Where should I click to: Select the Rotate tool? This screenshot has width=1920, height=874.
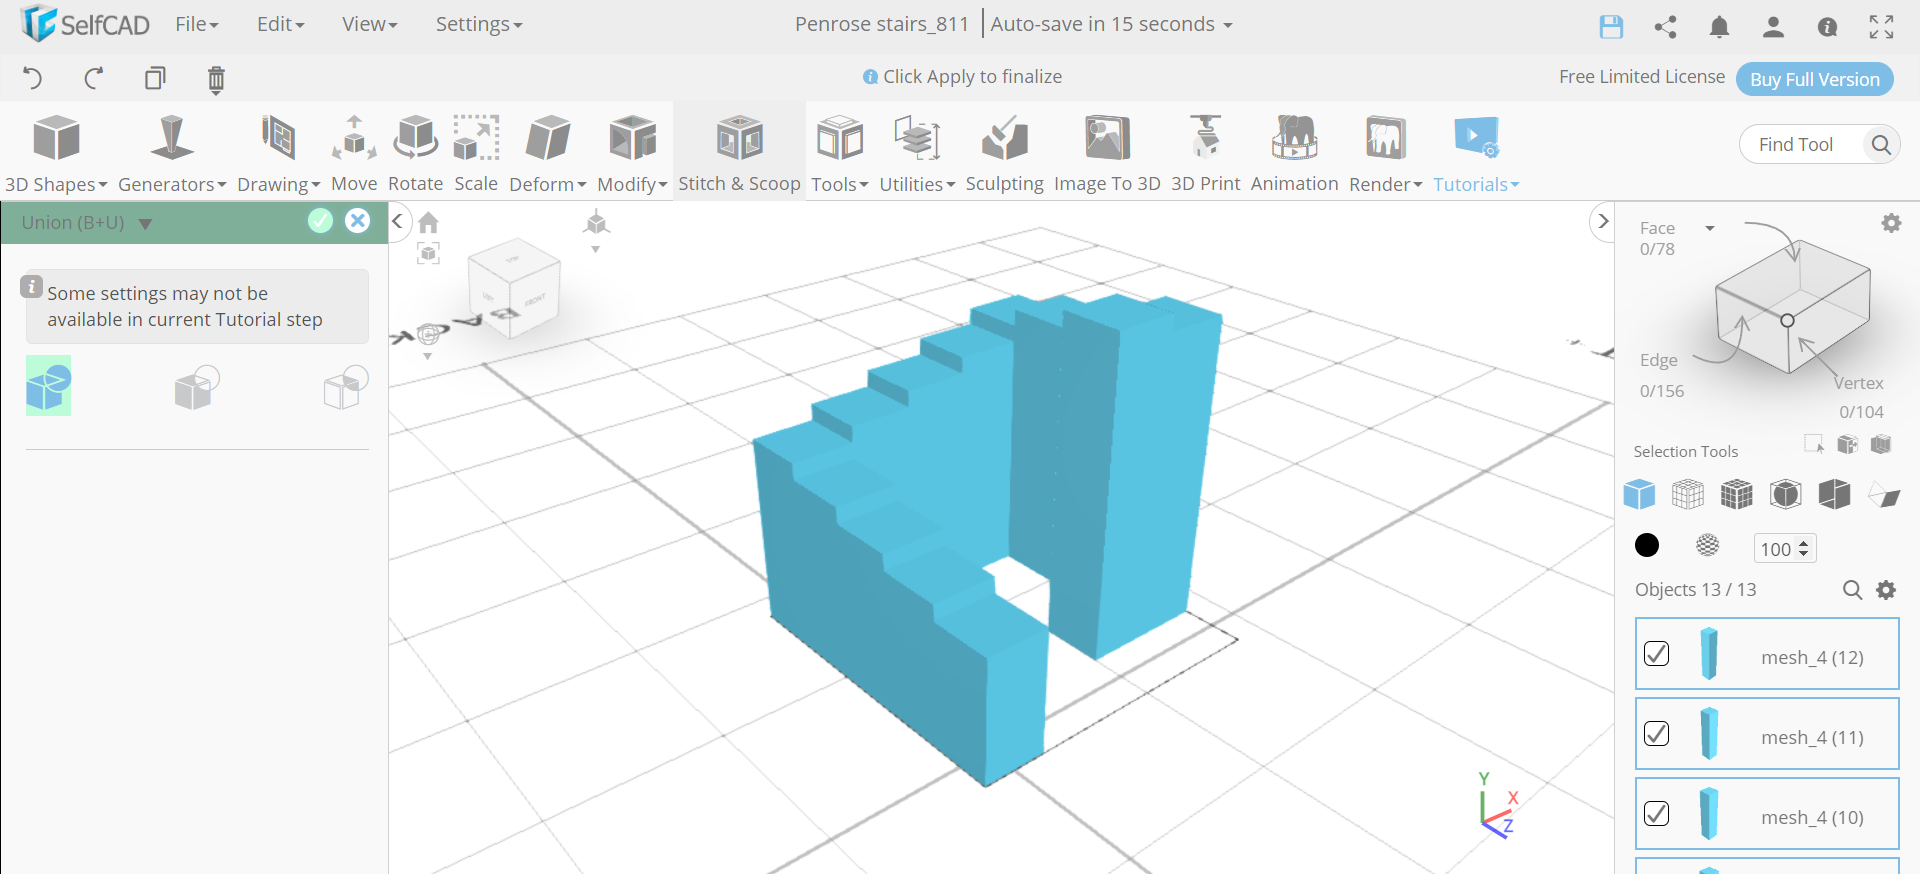click(415, 153)
